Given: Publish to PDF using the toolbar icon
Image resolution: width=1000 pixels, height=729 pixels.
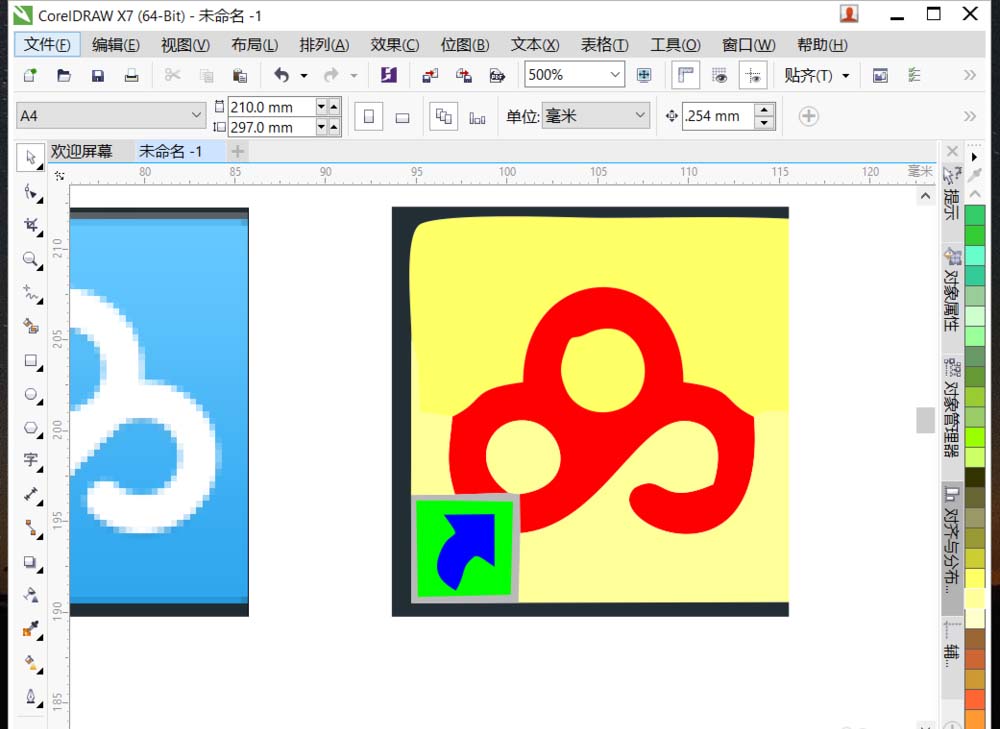Looking at the screenshot, I should point(497,75).
